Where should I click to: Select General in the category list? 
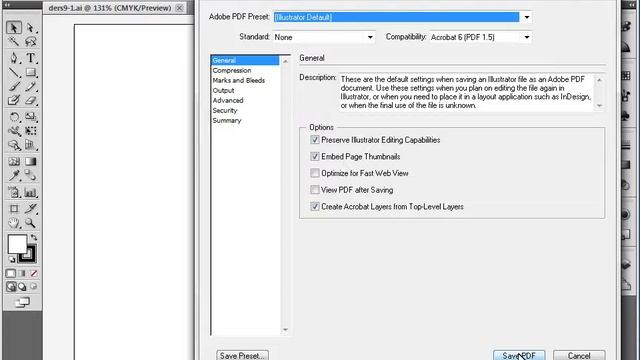click(245, 60)
